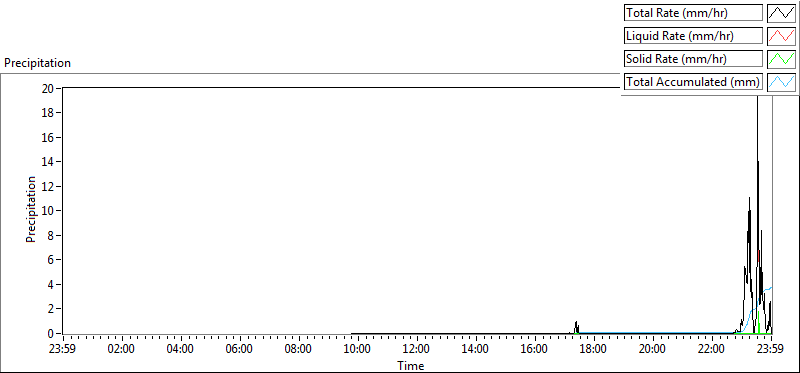Viewport: 800px width, 373px height.
Task: Click the 4 value on the Y axis
Action: 51,284
